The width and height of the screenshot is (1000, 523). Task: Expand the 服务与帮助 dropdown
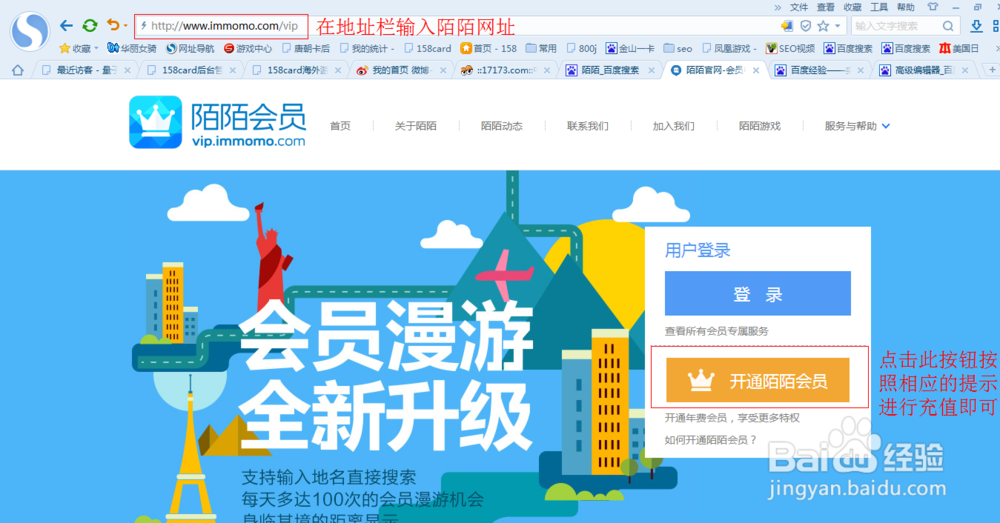857,126
